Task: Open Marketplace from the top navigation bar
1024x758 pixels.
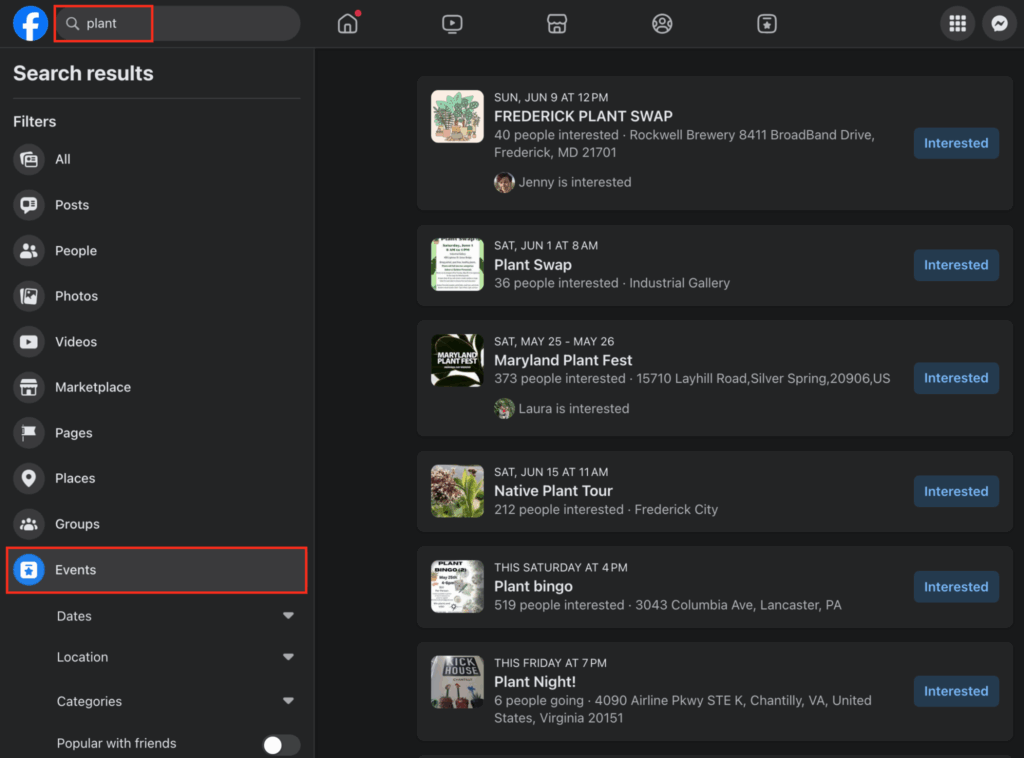Action: 557,23
